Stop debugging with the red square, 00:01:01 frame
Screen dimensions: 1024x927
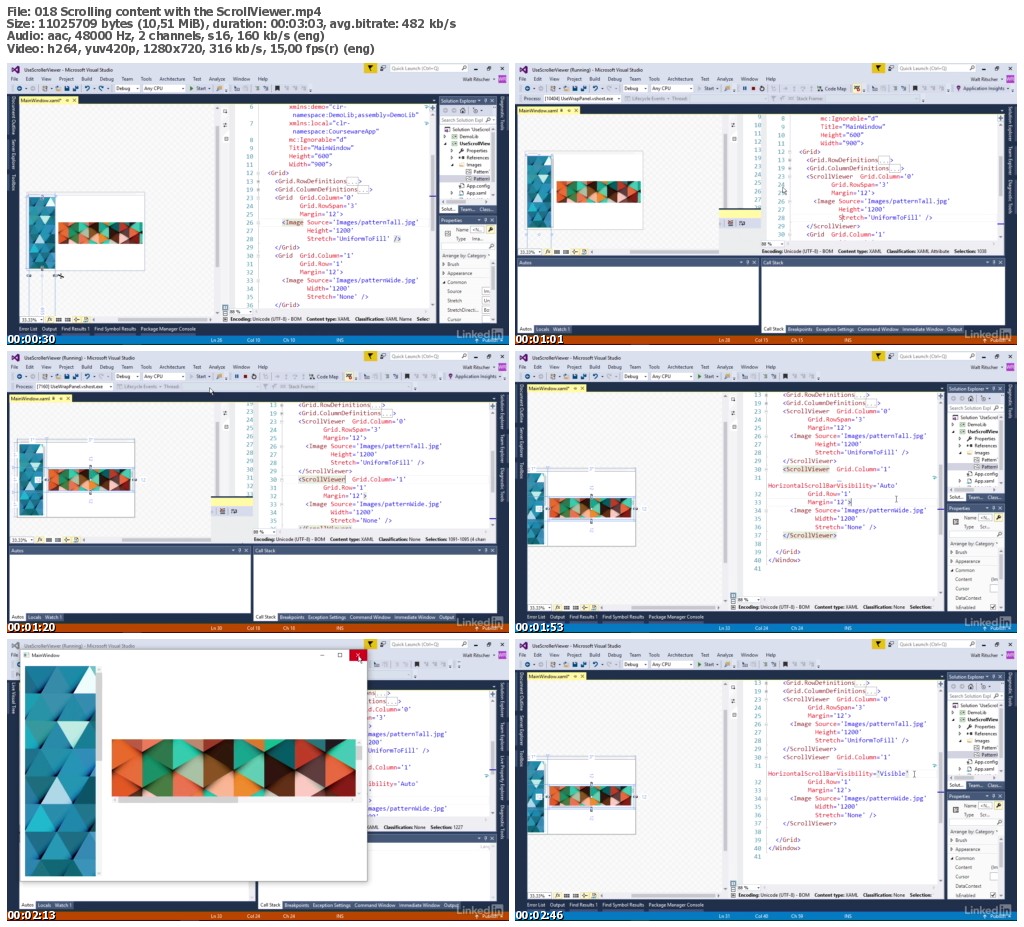click(x=752, y=88)
